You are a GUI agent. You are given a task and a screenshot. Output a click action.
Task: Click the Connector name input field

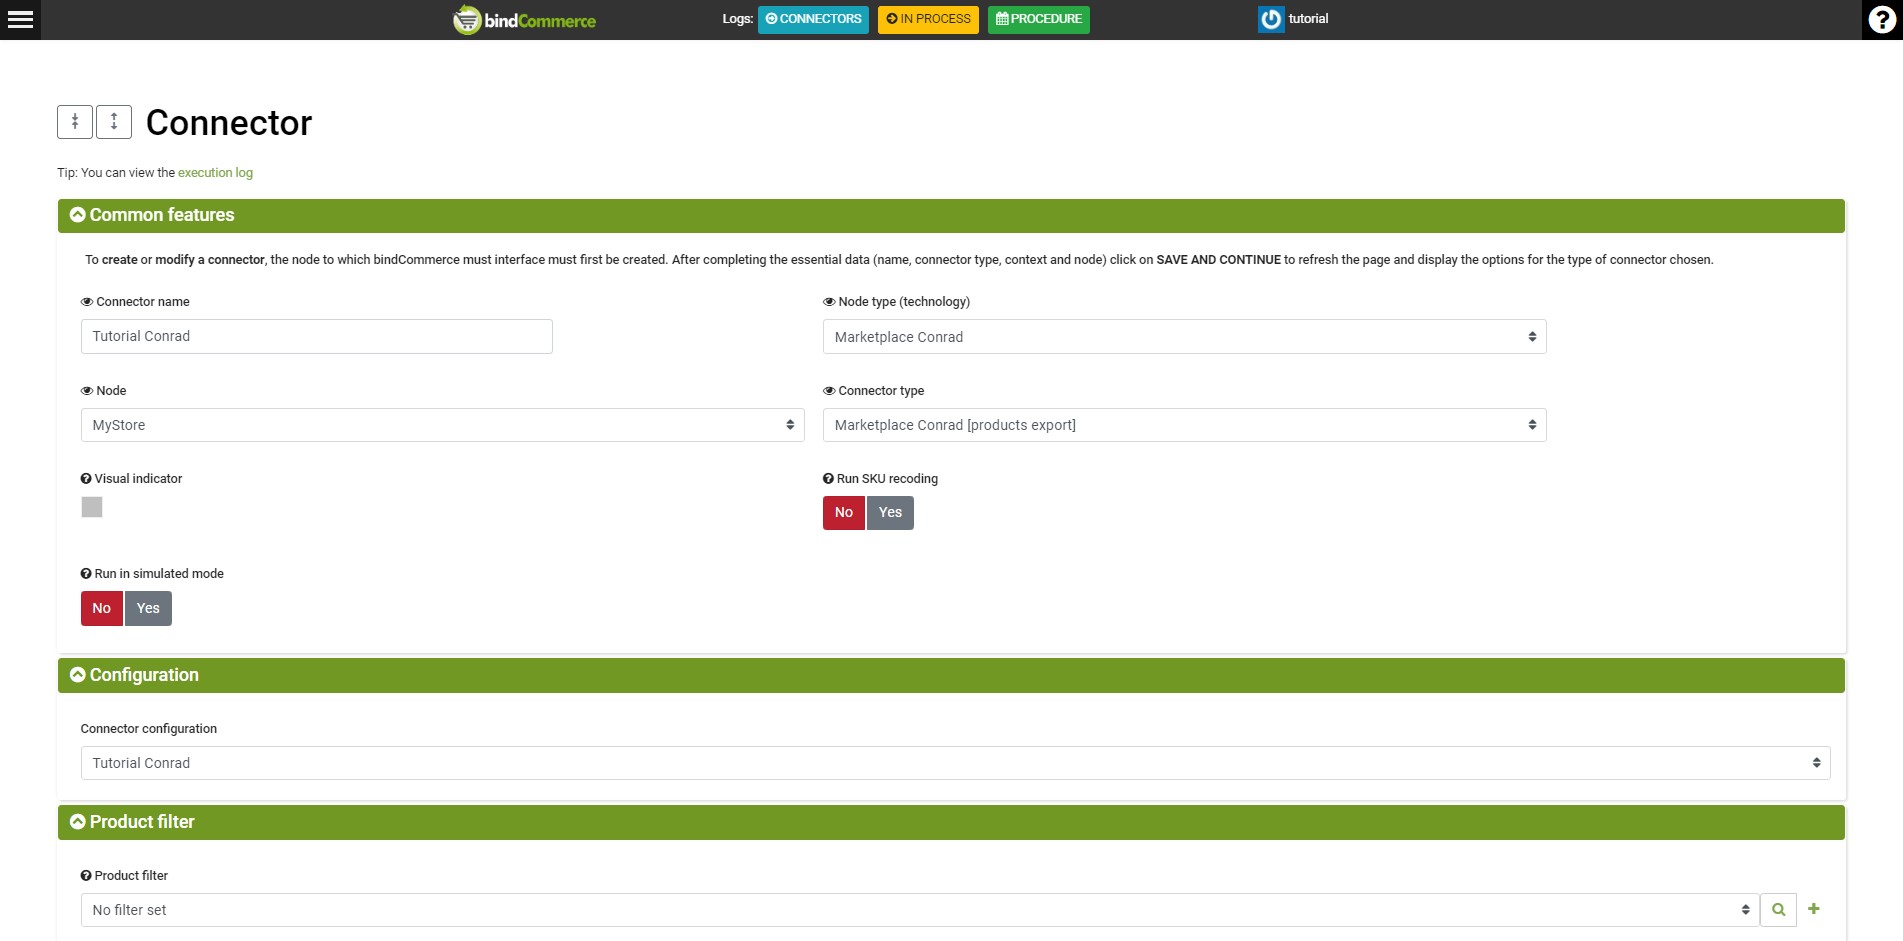click(316, 337)
